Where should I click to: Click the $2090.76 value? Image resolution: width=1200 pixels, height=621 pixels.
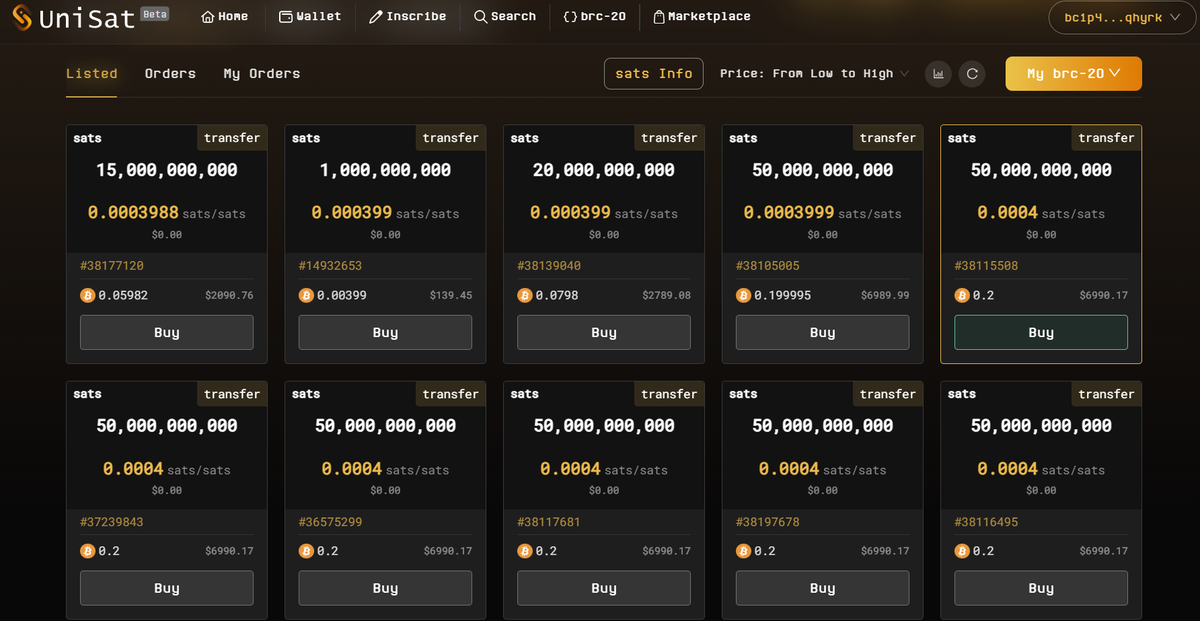[229, 296]
